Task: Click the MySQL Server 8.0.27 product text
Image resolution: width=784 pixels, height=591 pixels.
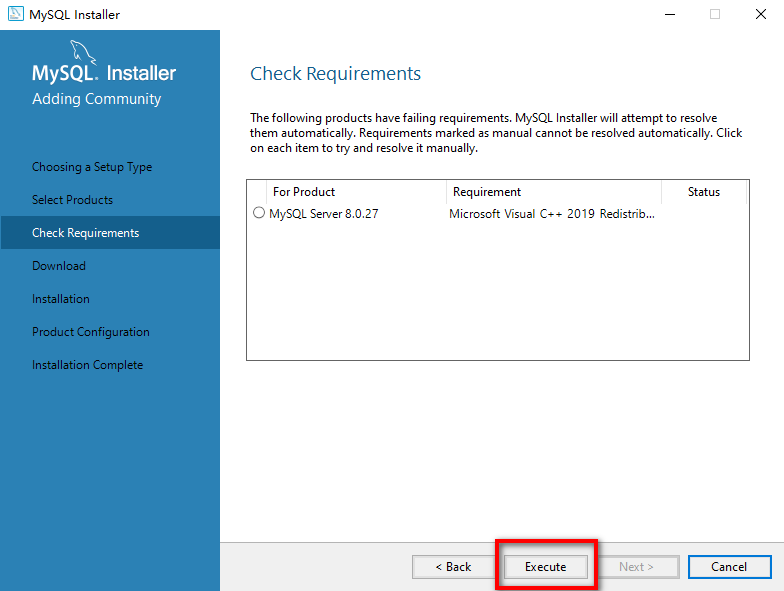Action: click(x=324, y=214)
